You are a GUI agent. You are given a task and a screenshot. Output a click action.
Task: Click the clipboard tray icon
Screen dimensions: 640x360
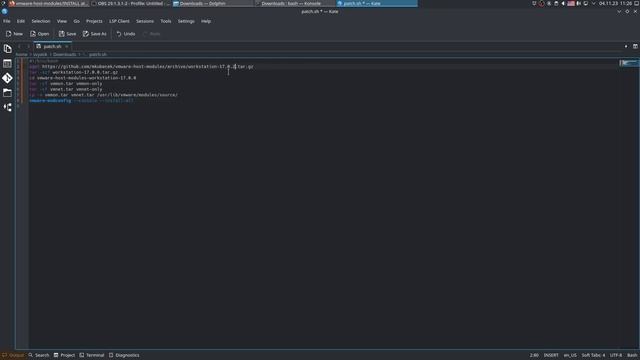pos(556,3)
